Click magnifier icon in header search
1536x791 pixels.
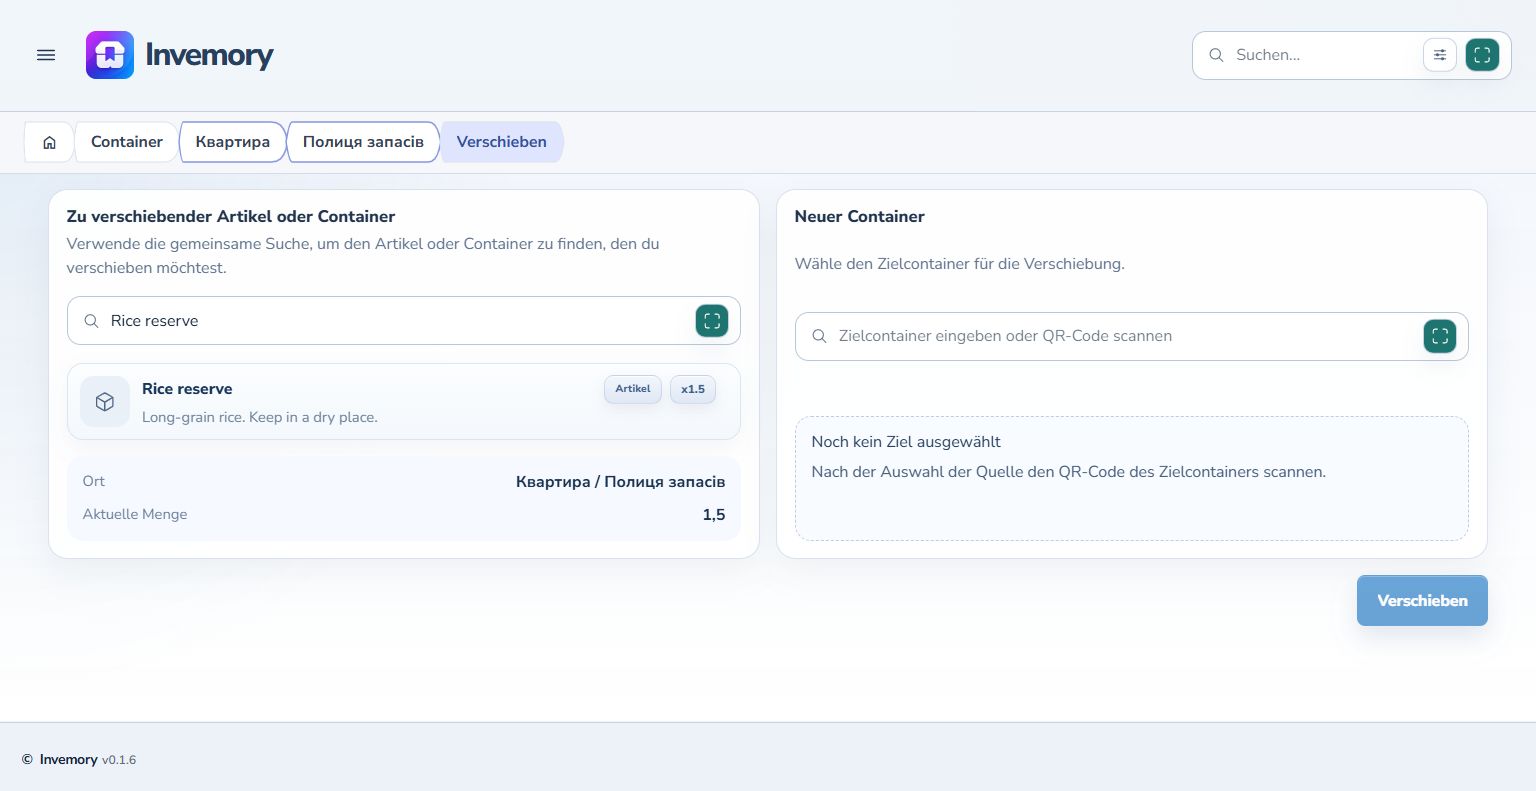pyautogui.click(x=1216, y=55)
